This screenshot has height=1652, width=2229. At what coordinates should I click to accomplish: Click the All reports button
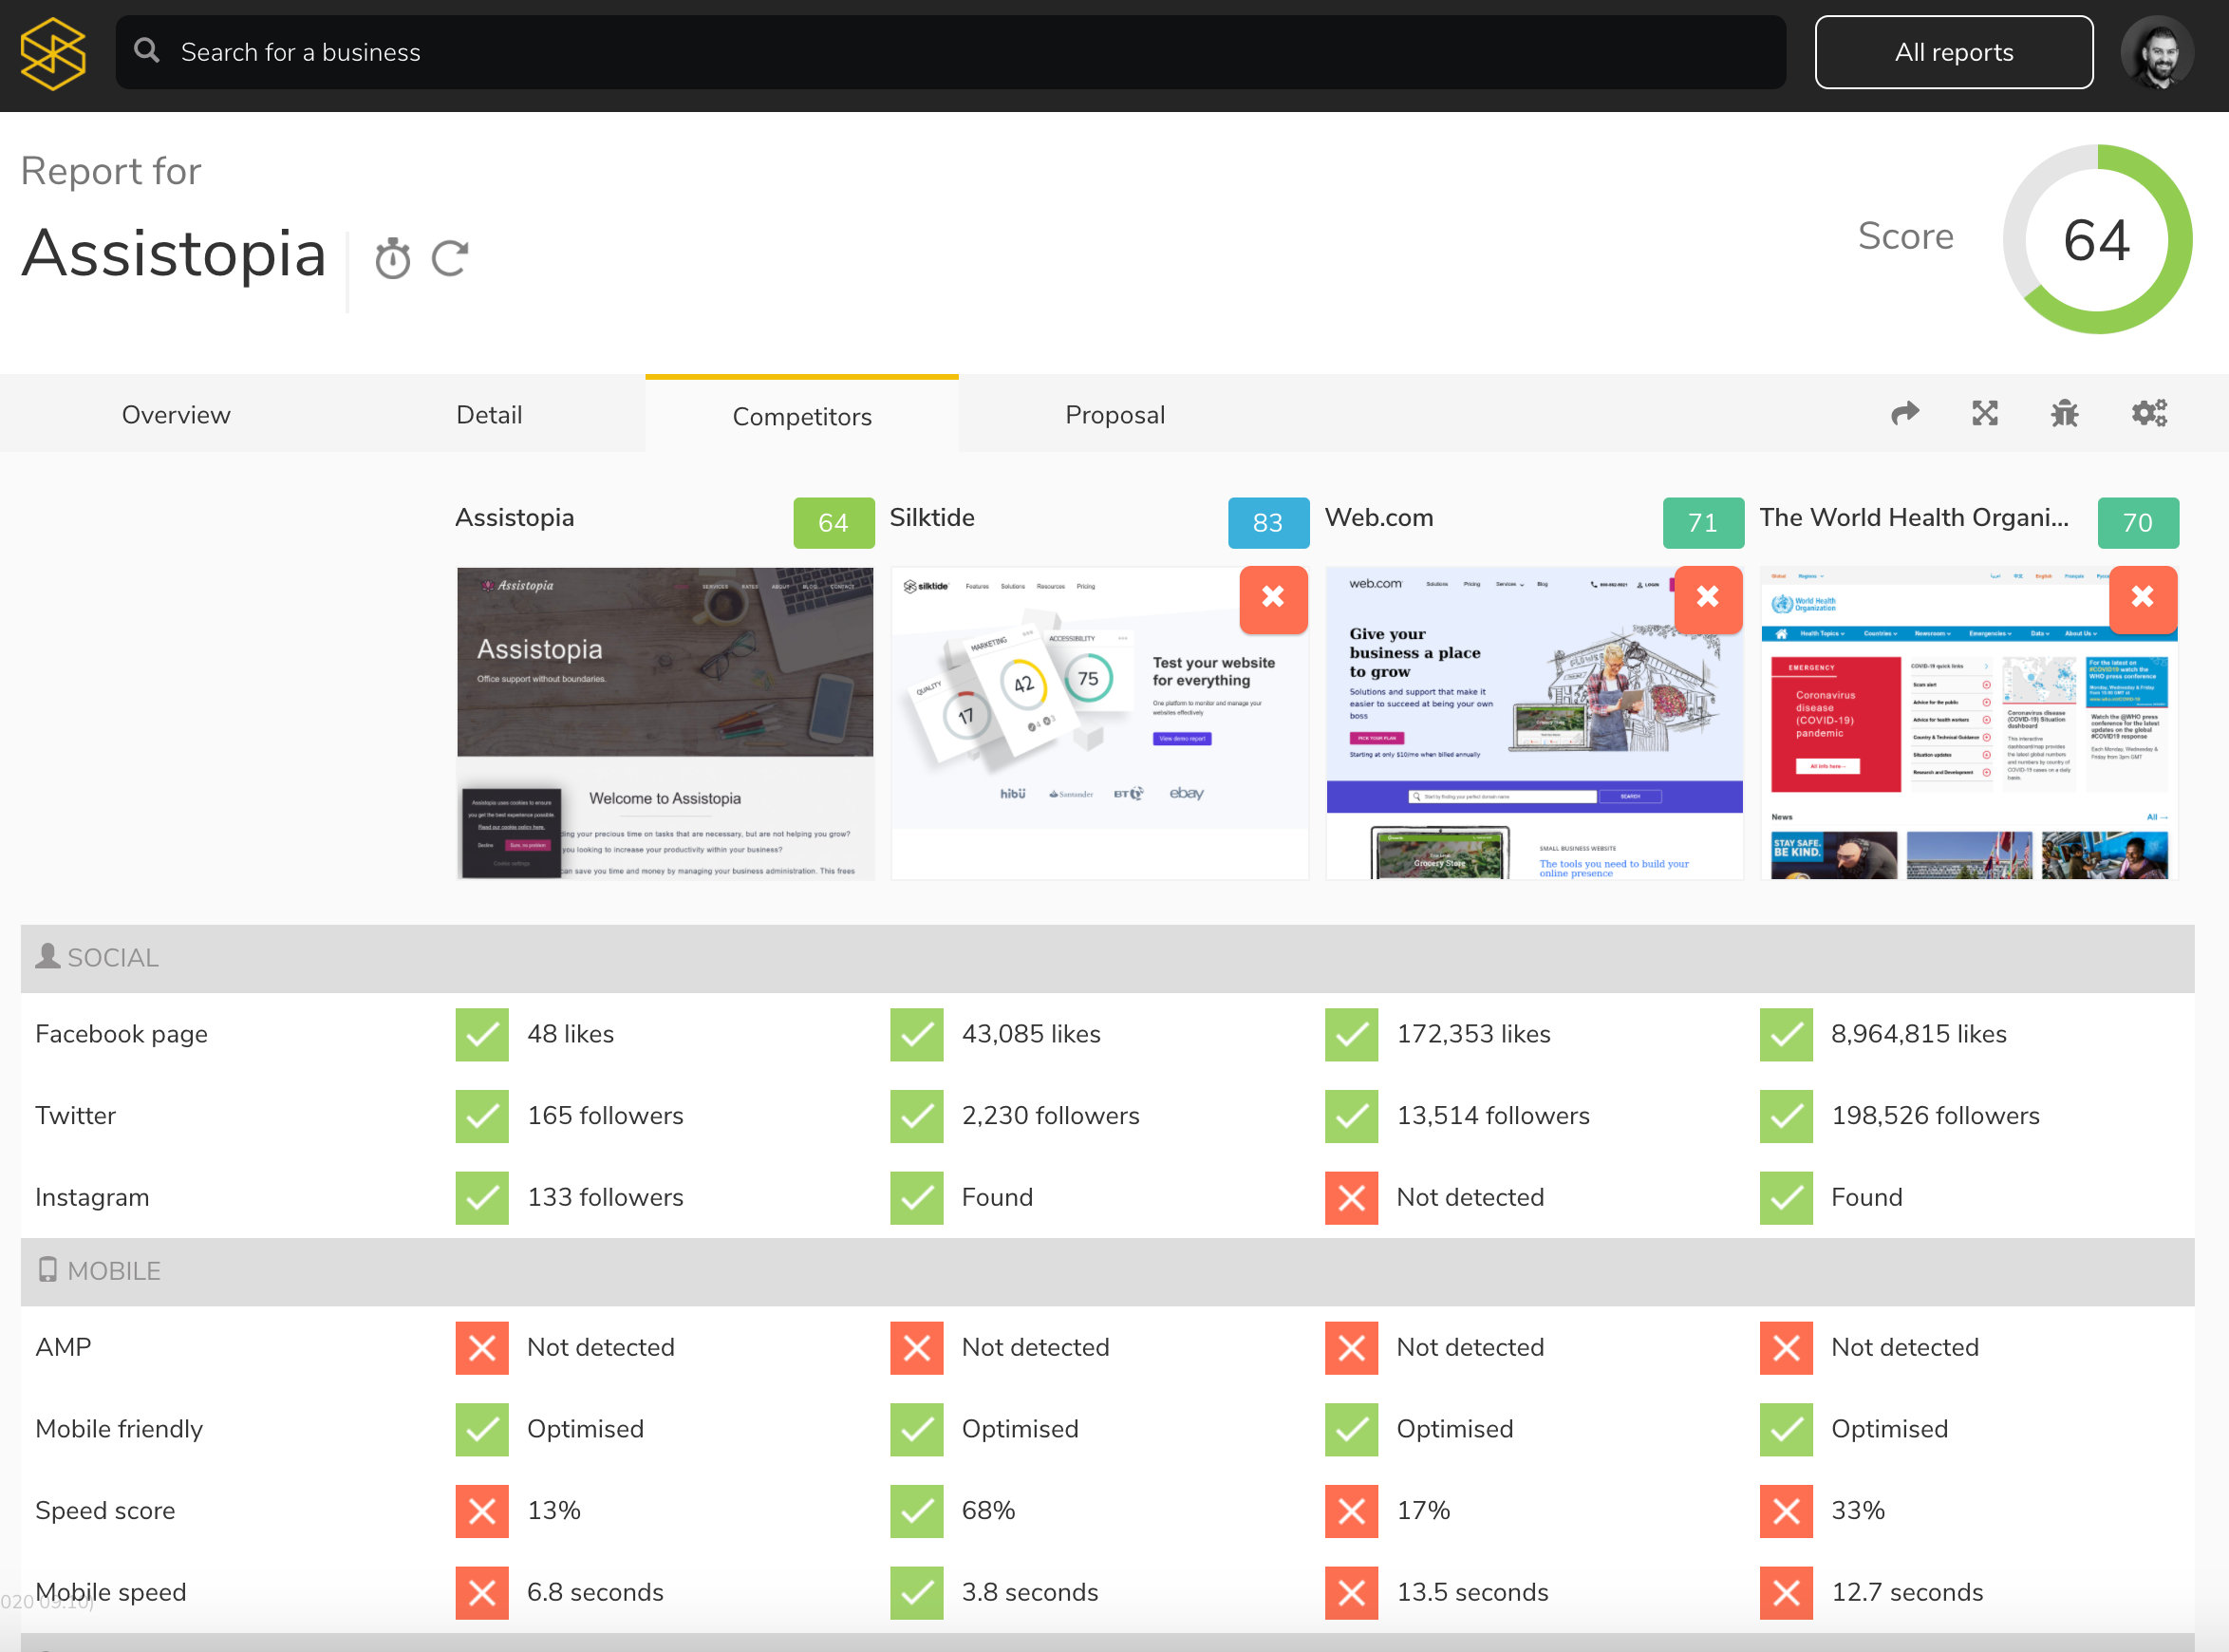[1953, 52]
